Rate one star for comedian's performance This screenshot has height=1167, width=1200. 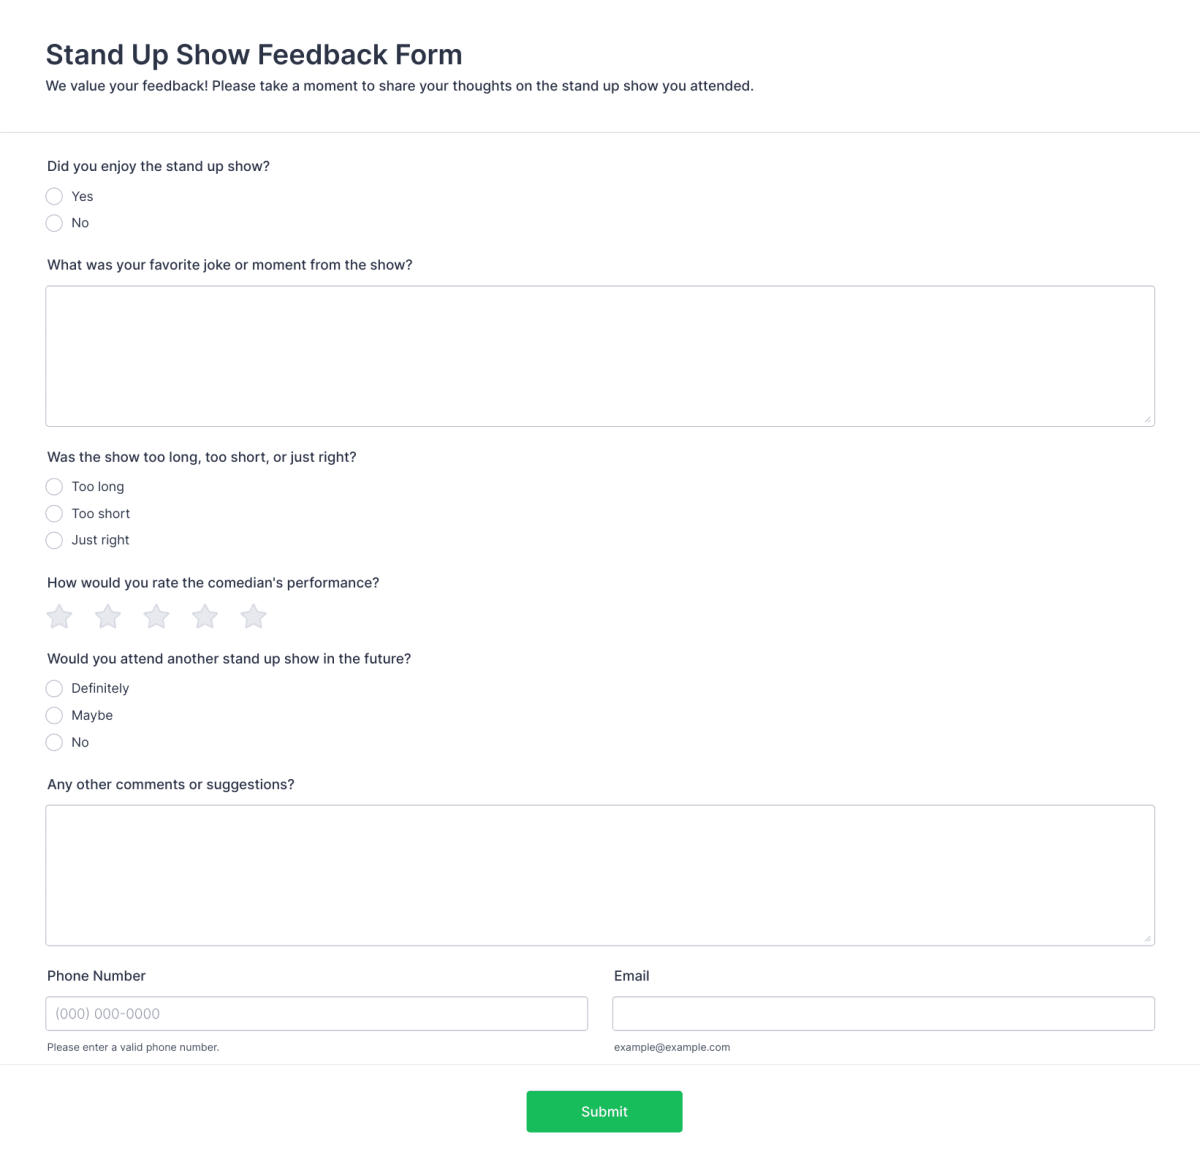point(58,616)
